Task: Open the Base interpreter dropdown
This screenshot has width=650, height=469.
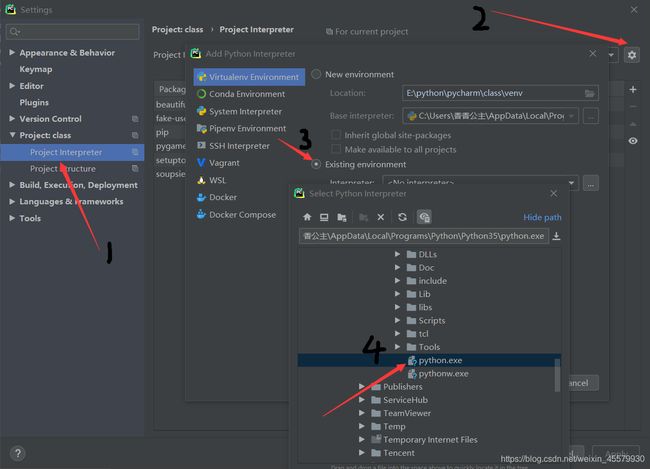Action: (571, 116)
